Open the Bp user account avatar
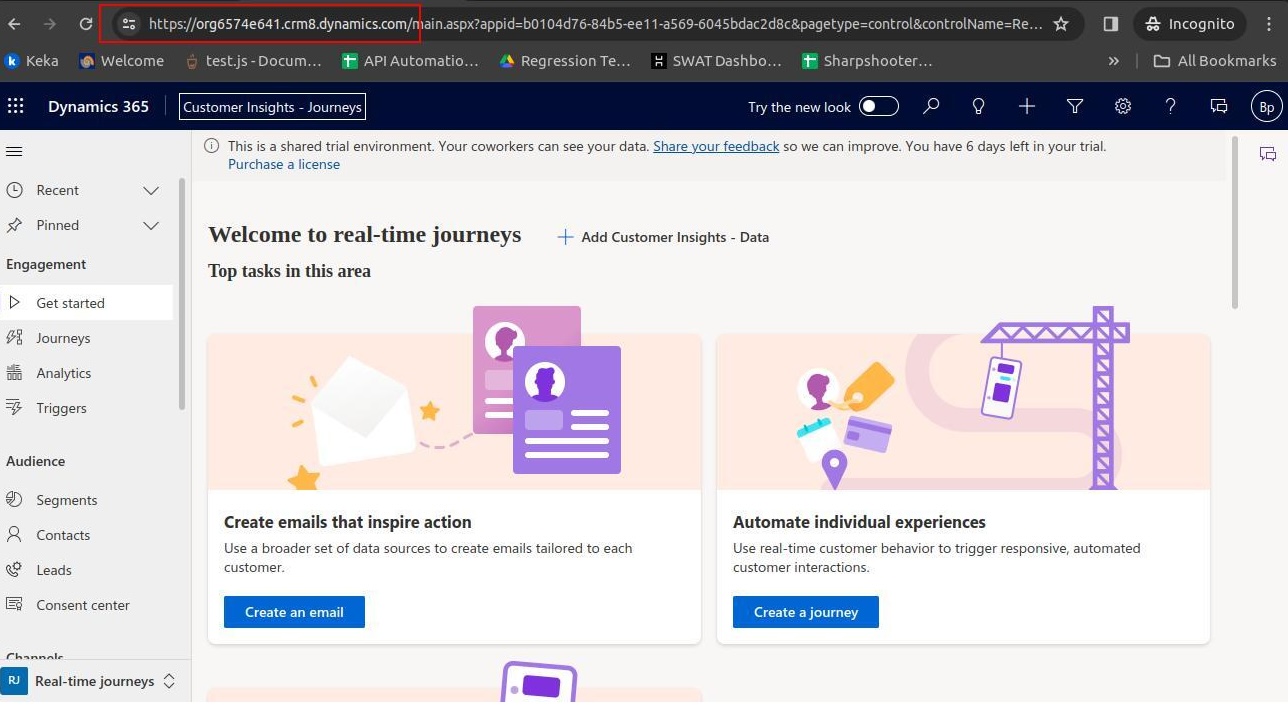This screenshot has width=1288, height=709. click(1266, 106)
